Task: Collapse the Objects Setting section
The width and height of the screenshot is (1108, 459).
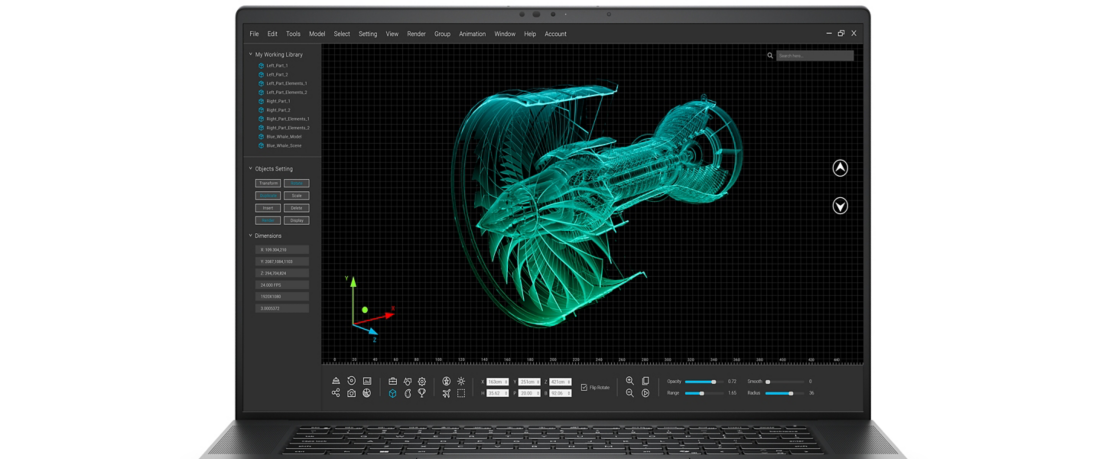Action: coord(251,169)
